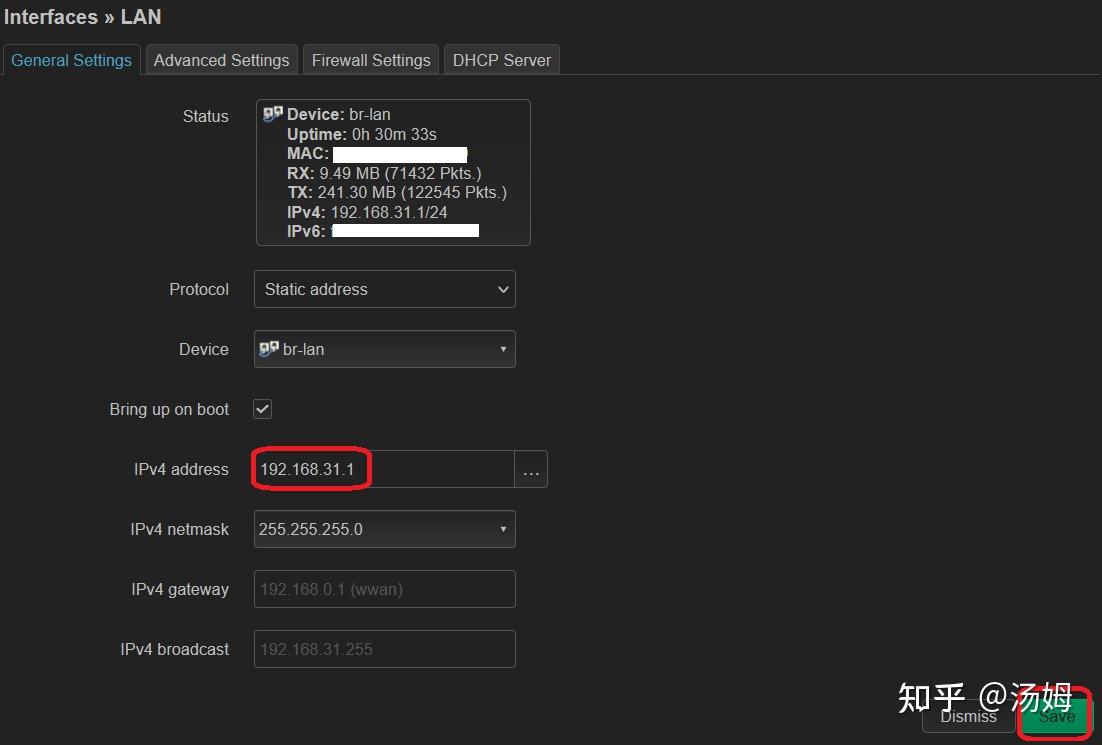Click the Dismiss button
The image size is (1102, 745).
(x=967, y=716)
